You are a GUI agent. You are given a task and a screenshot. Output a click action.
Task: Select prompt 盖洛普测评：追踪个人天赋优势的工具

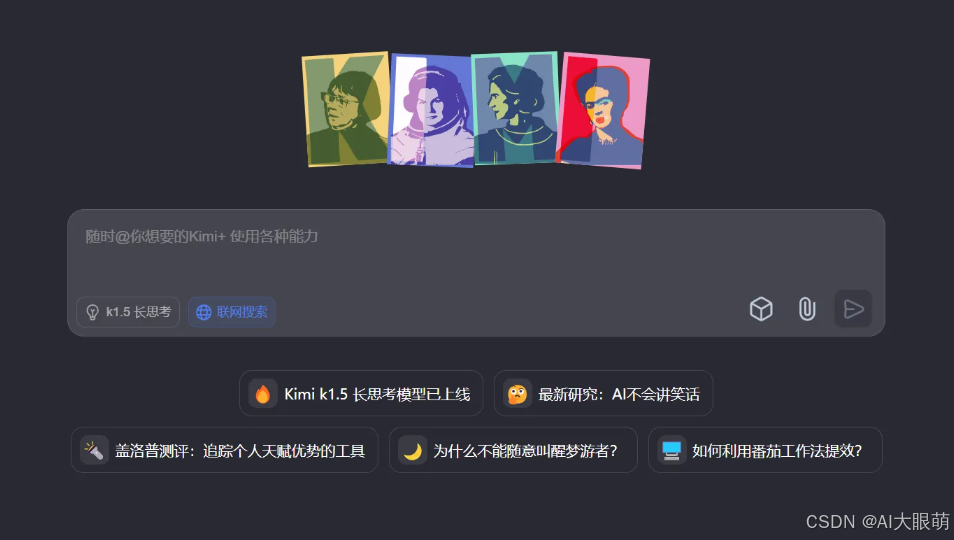tap(225, 450)
